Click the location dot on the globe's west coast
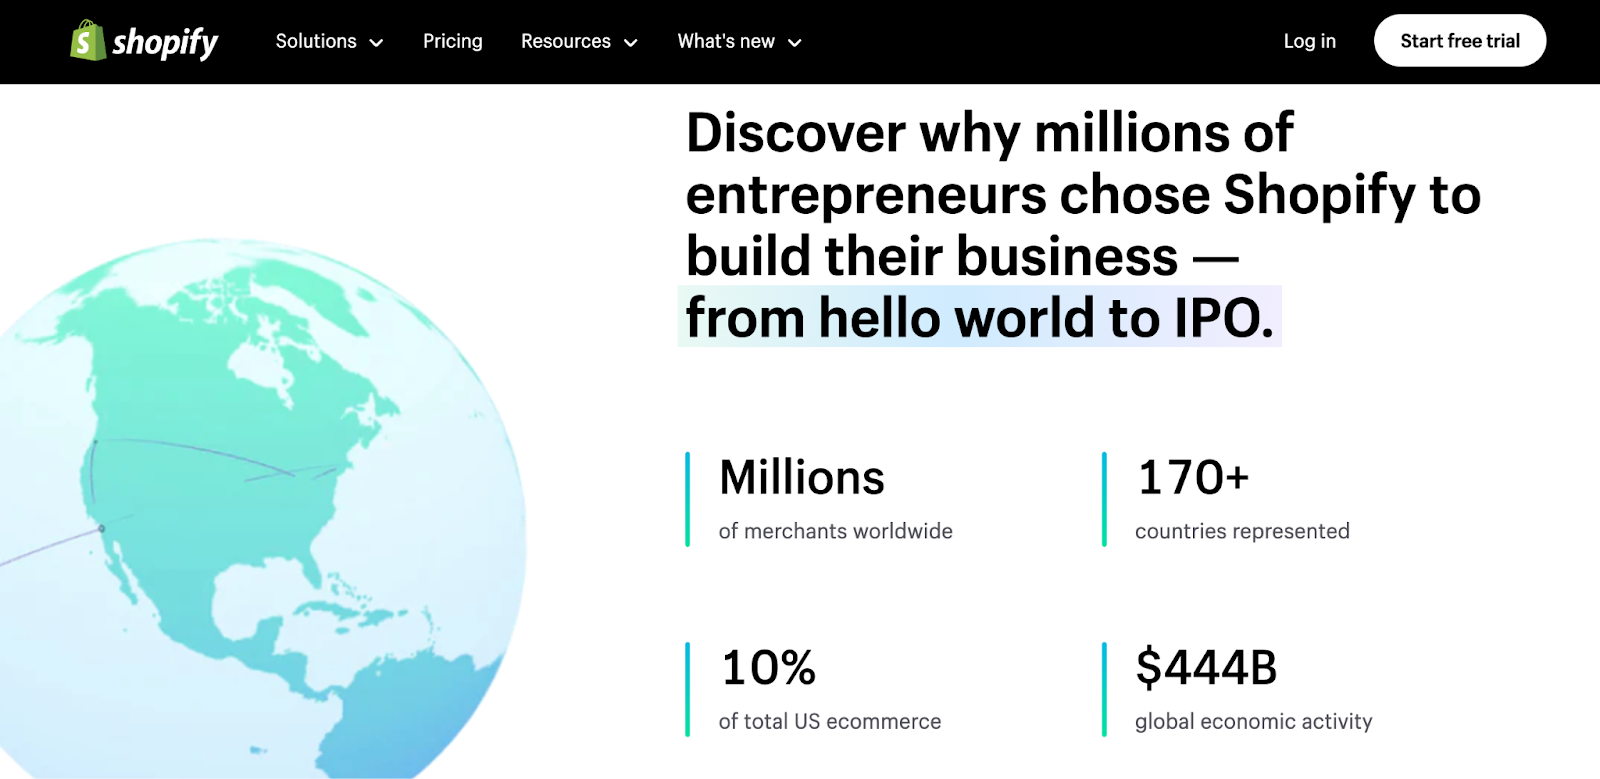Screen dimensions: 1600x779 101,528
